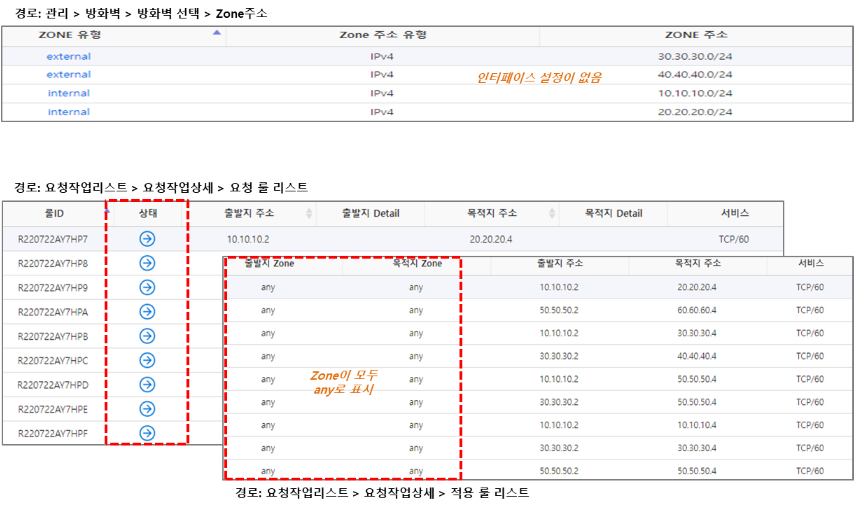Select applied rule destination 10.10.10.4
Screen dimensions: 855x509
697,425
